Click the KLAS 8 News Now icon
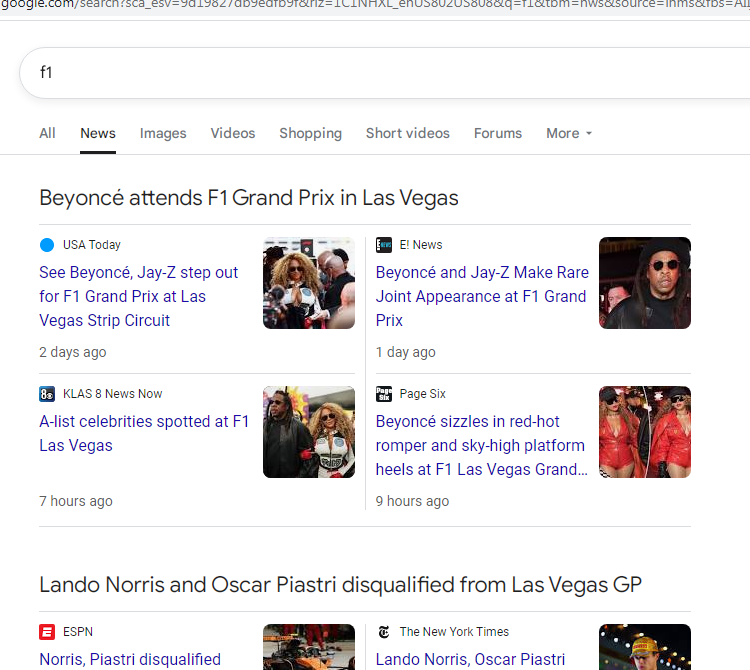 [x=47, y=394]
